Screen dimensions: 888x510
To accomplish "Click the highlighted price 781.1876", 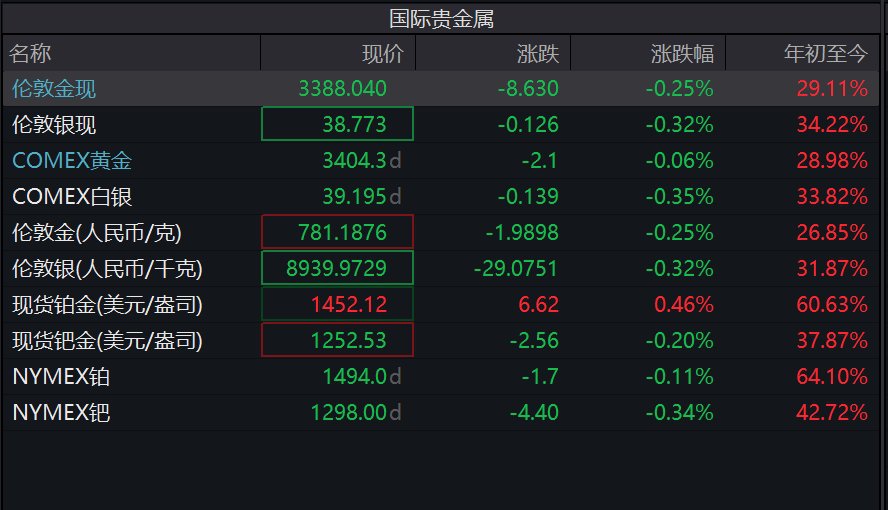I will (342, 233).
